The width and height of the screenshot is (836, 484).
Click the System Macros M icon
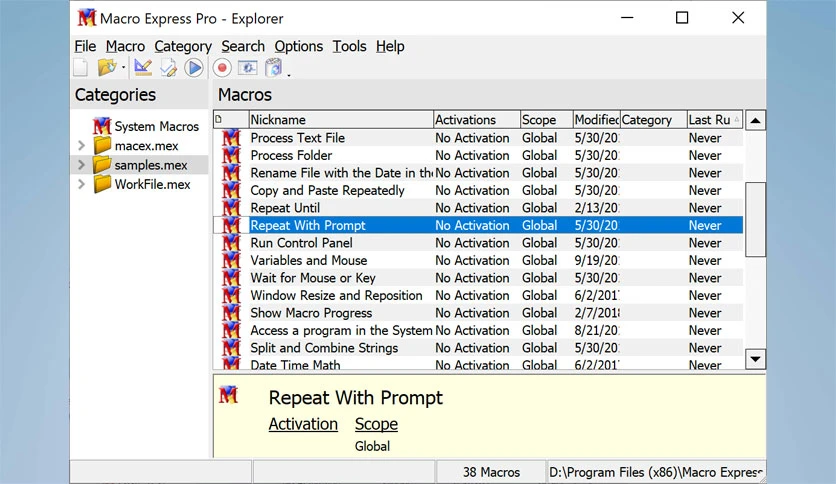[x=102, y=126]
